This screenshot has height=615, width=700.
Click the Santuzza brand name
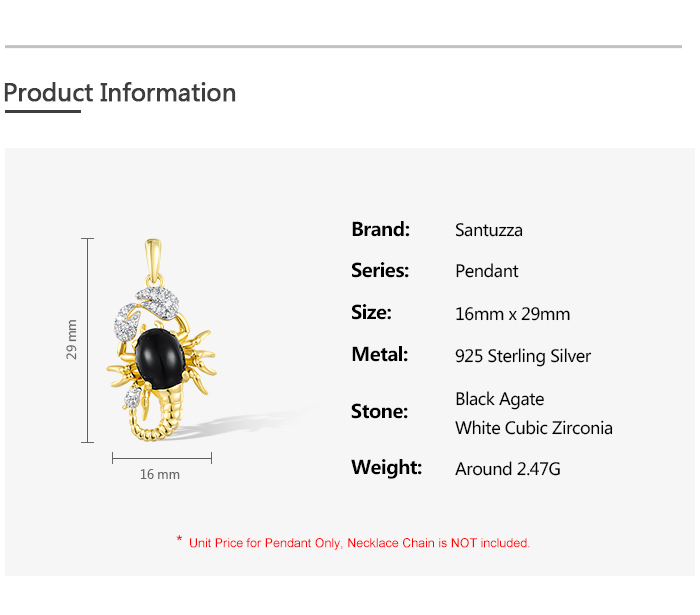point(489,230)
